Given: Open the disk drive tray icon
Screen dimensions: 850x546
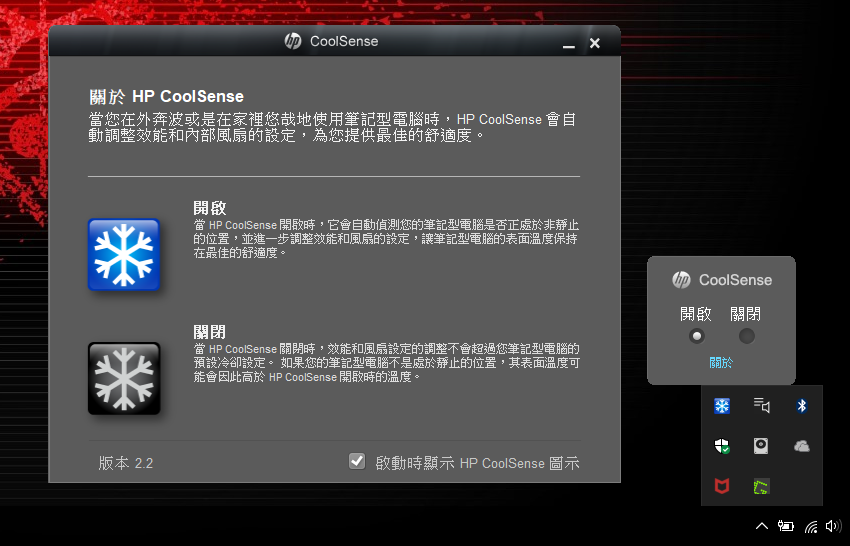Looking at the screenshot, I should pos(761,446).
